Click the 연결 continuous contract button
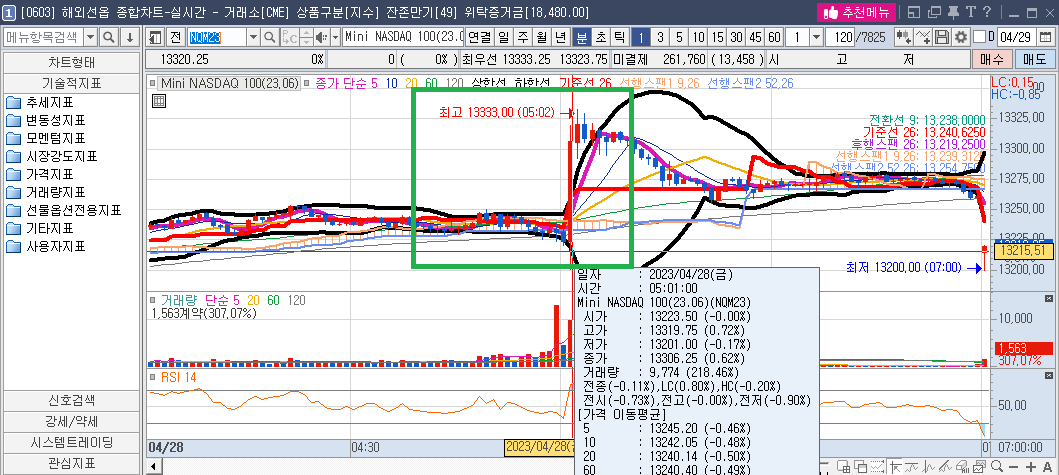This screenshot has width=1059, height=475. [x=480, y=36]
